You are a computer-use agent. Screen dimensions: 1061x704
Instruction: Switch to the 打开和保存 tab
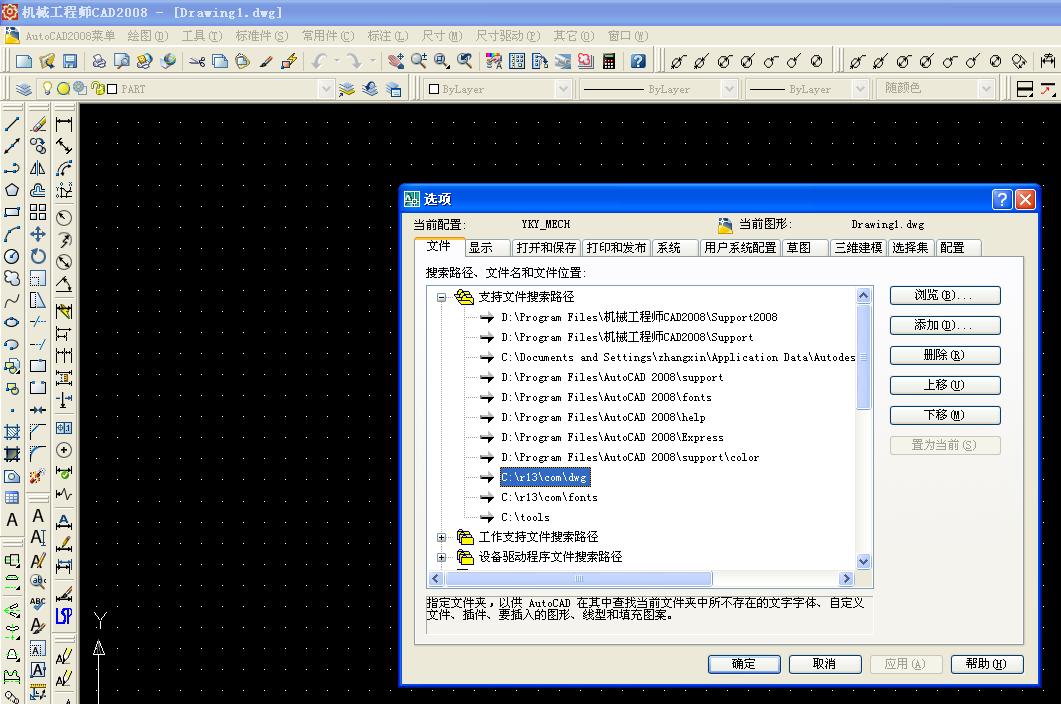pos(546,248)
